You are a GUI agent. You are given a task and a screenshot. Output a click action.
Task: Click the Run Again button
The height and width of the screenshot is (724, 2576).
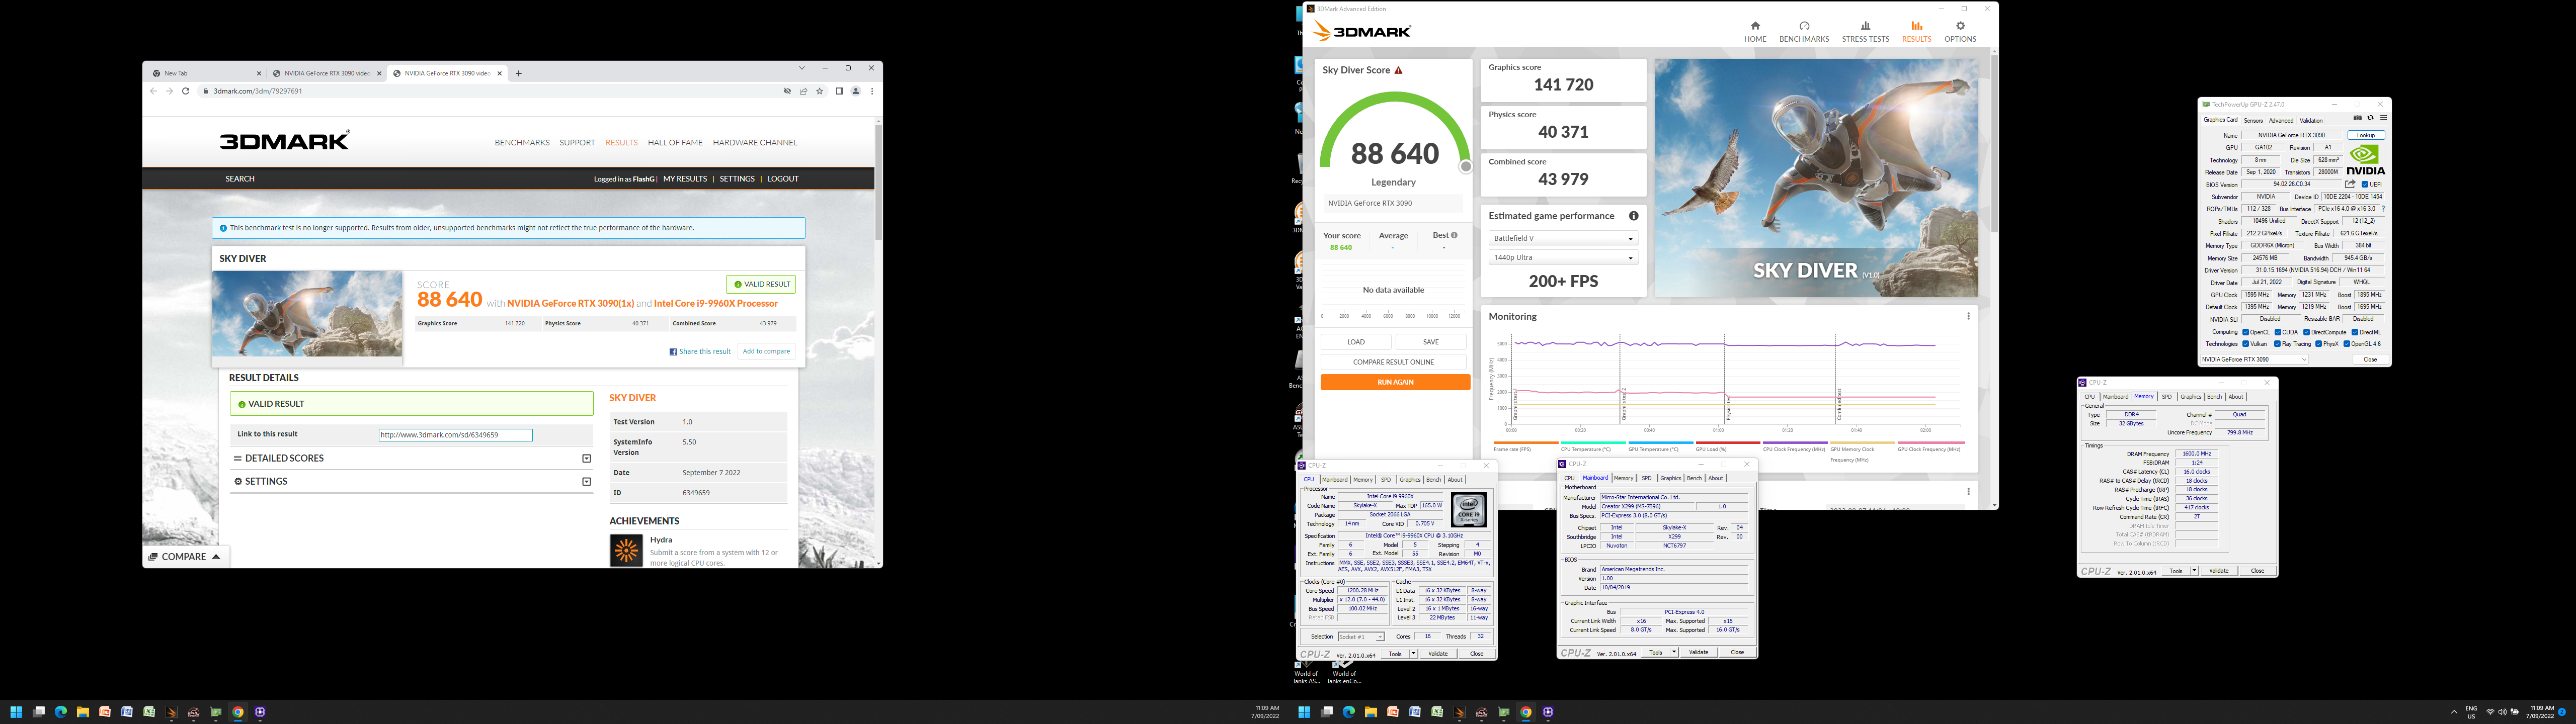pyautogui.click(x=1395, y=382)
